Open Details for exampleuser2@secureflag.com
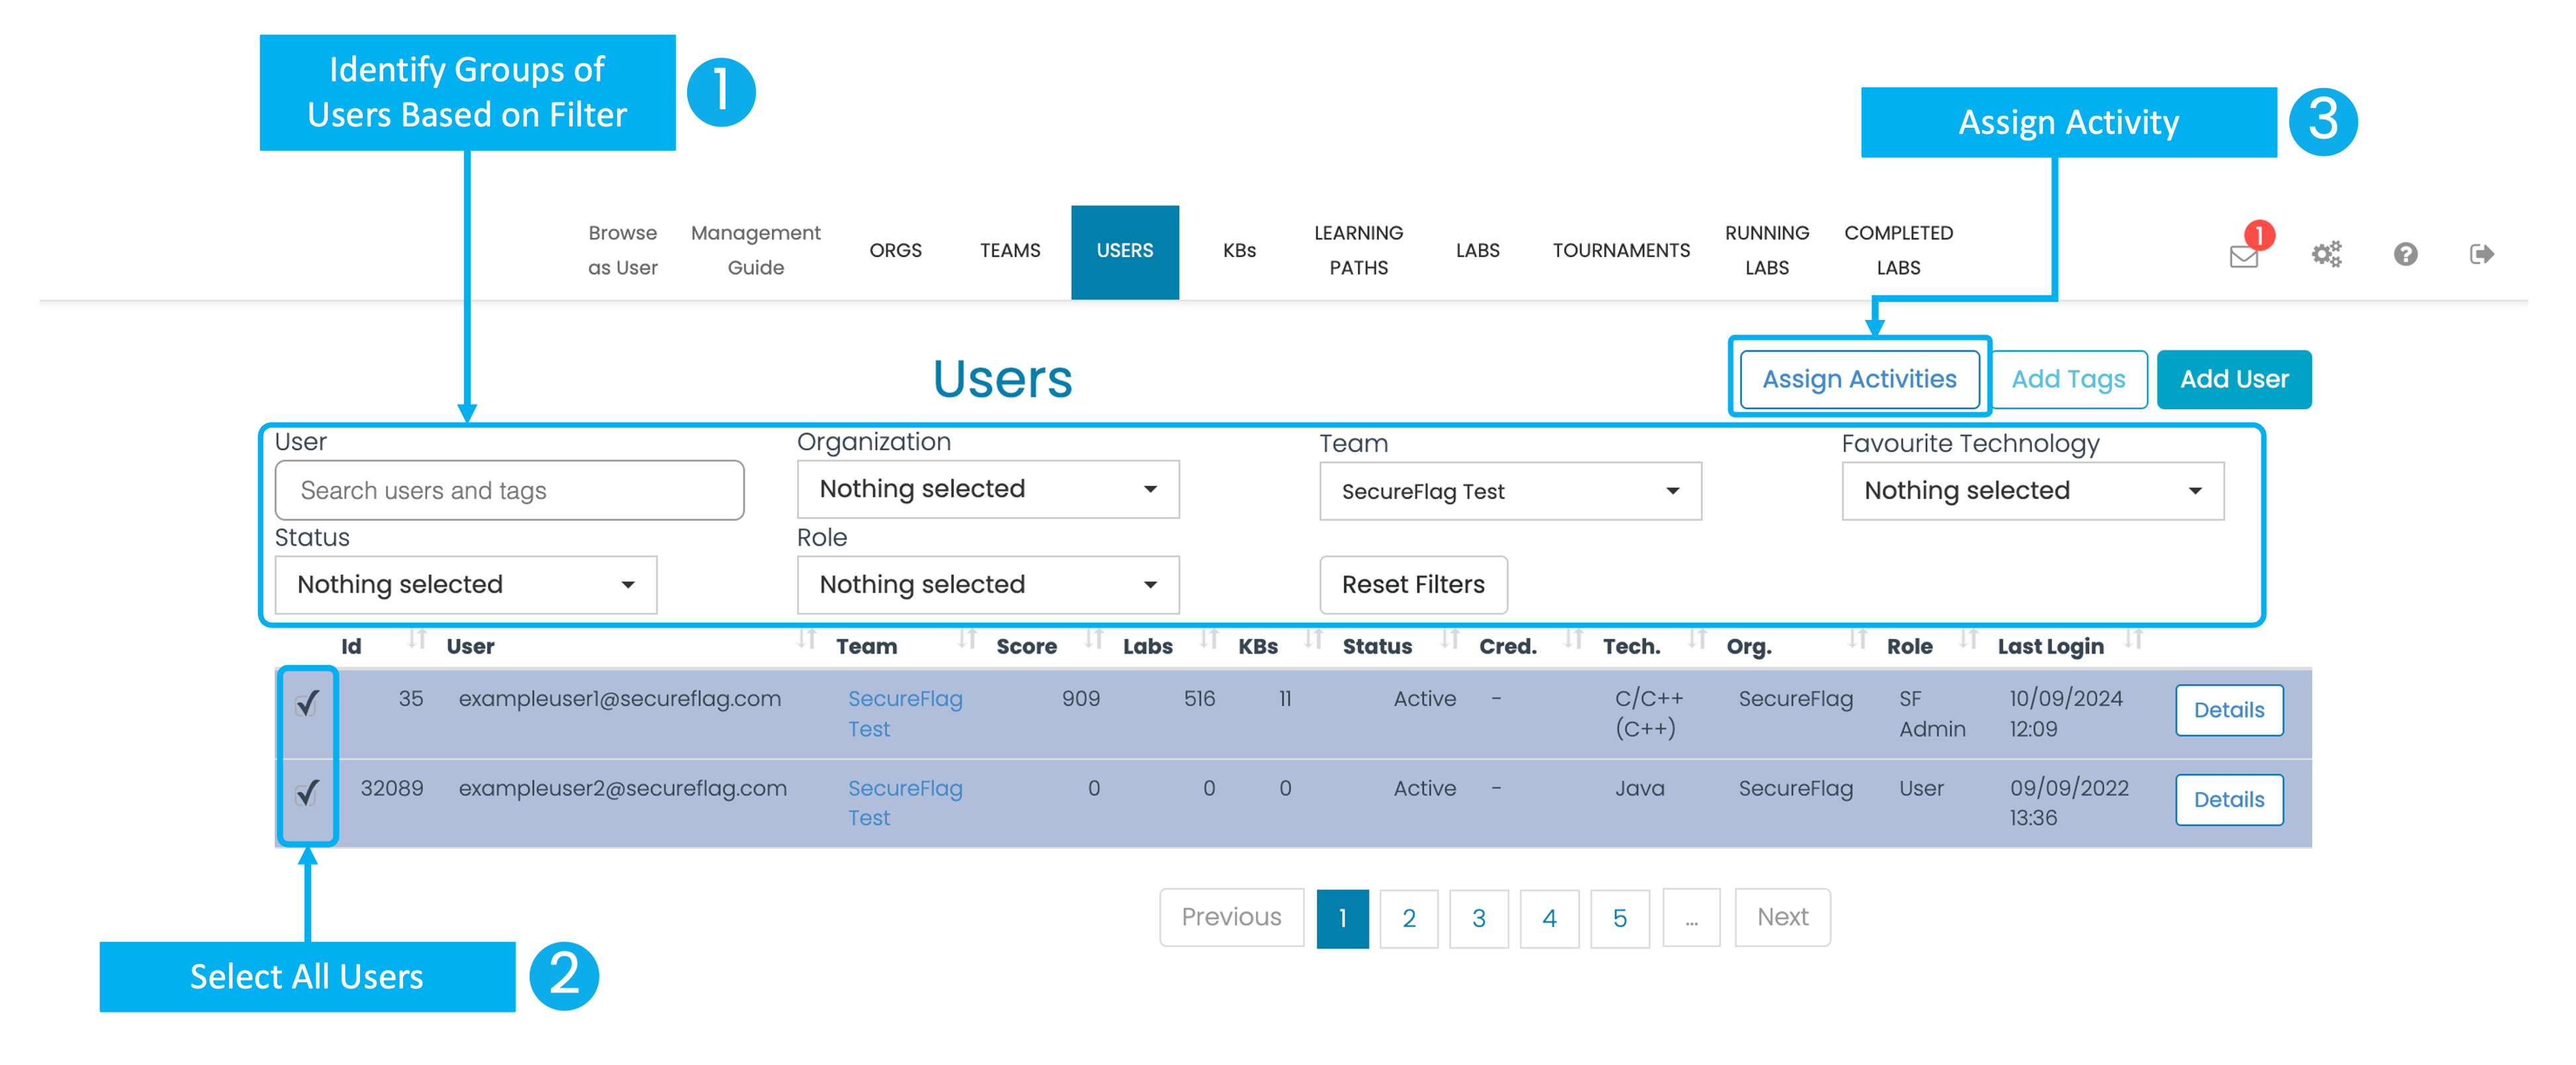The height and width of the screenshot is (1065, 2576). (2229, 800)
